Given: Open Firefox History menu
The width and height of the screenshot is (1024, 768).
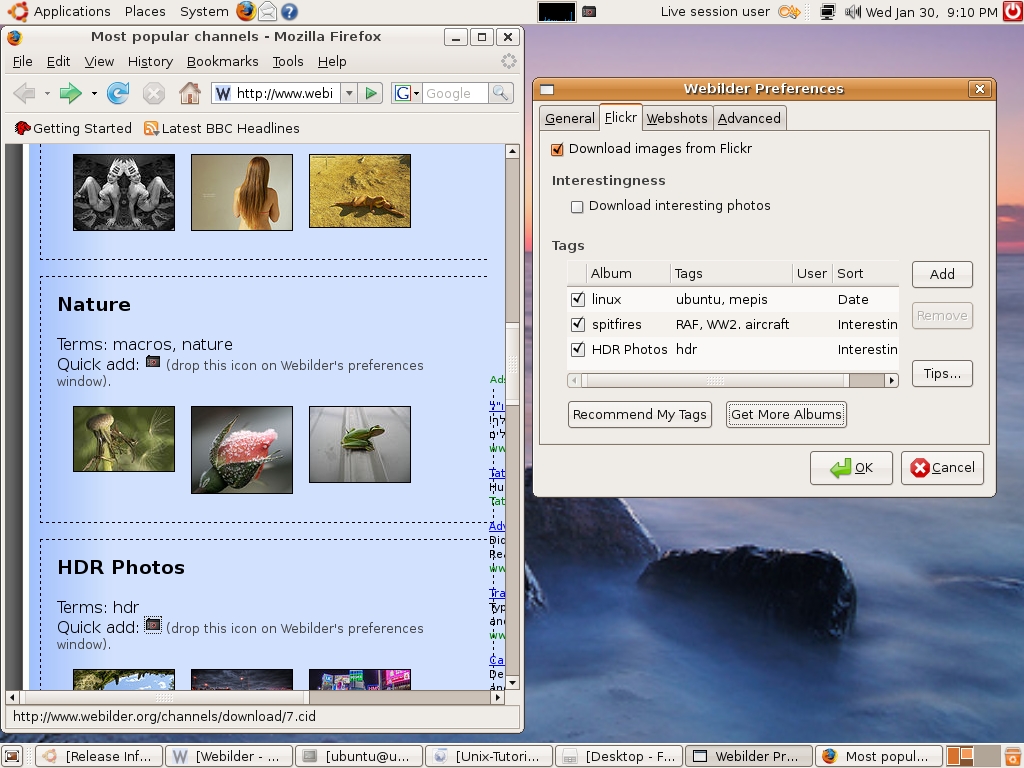Looking at the screenshot, I should point(150,61).
